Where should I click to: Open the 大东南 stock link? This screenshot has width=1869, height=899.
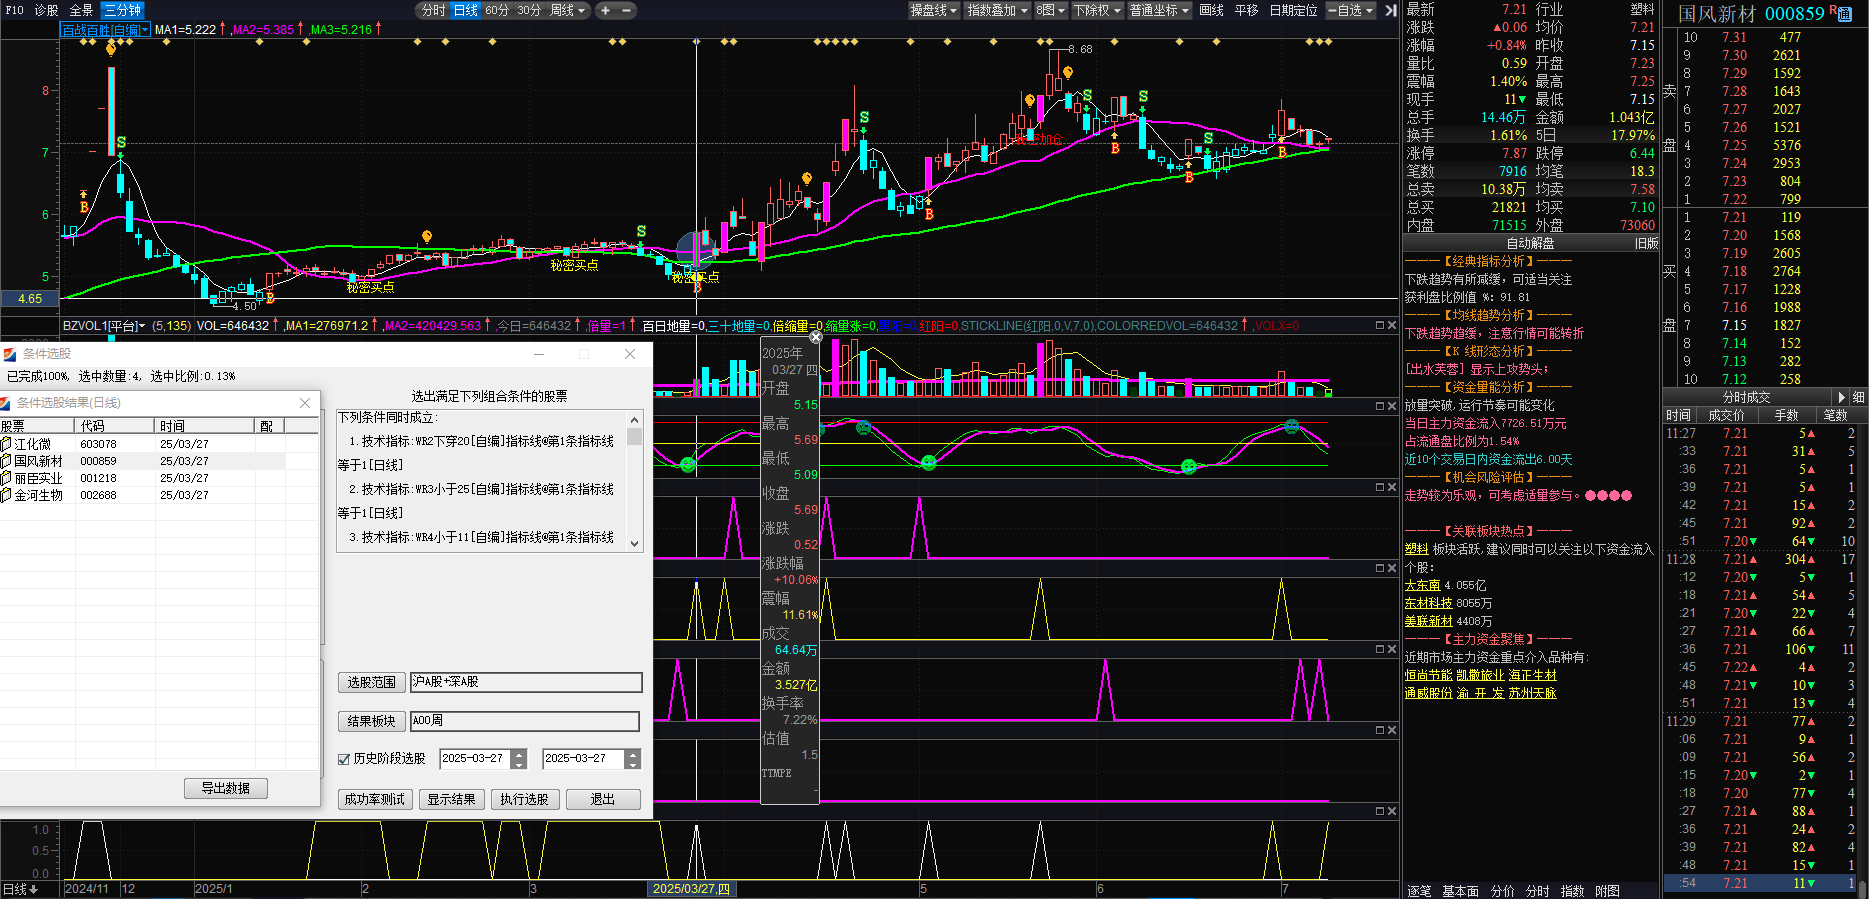coord(1422,585)
